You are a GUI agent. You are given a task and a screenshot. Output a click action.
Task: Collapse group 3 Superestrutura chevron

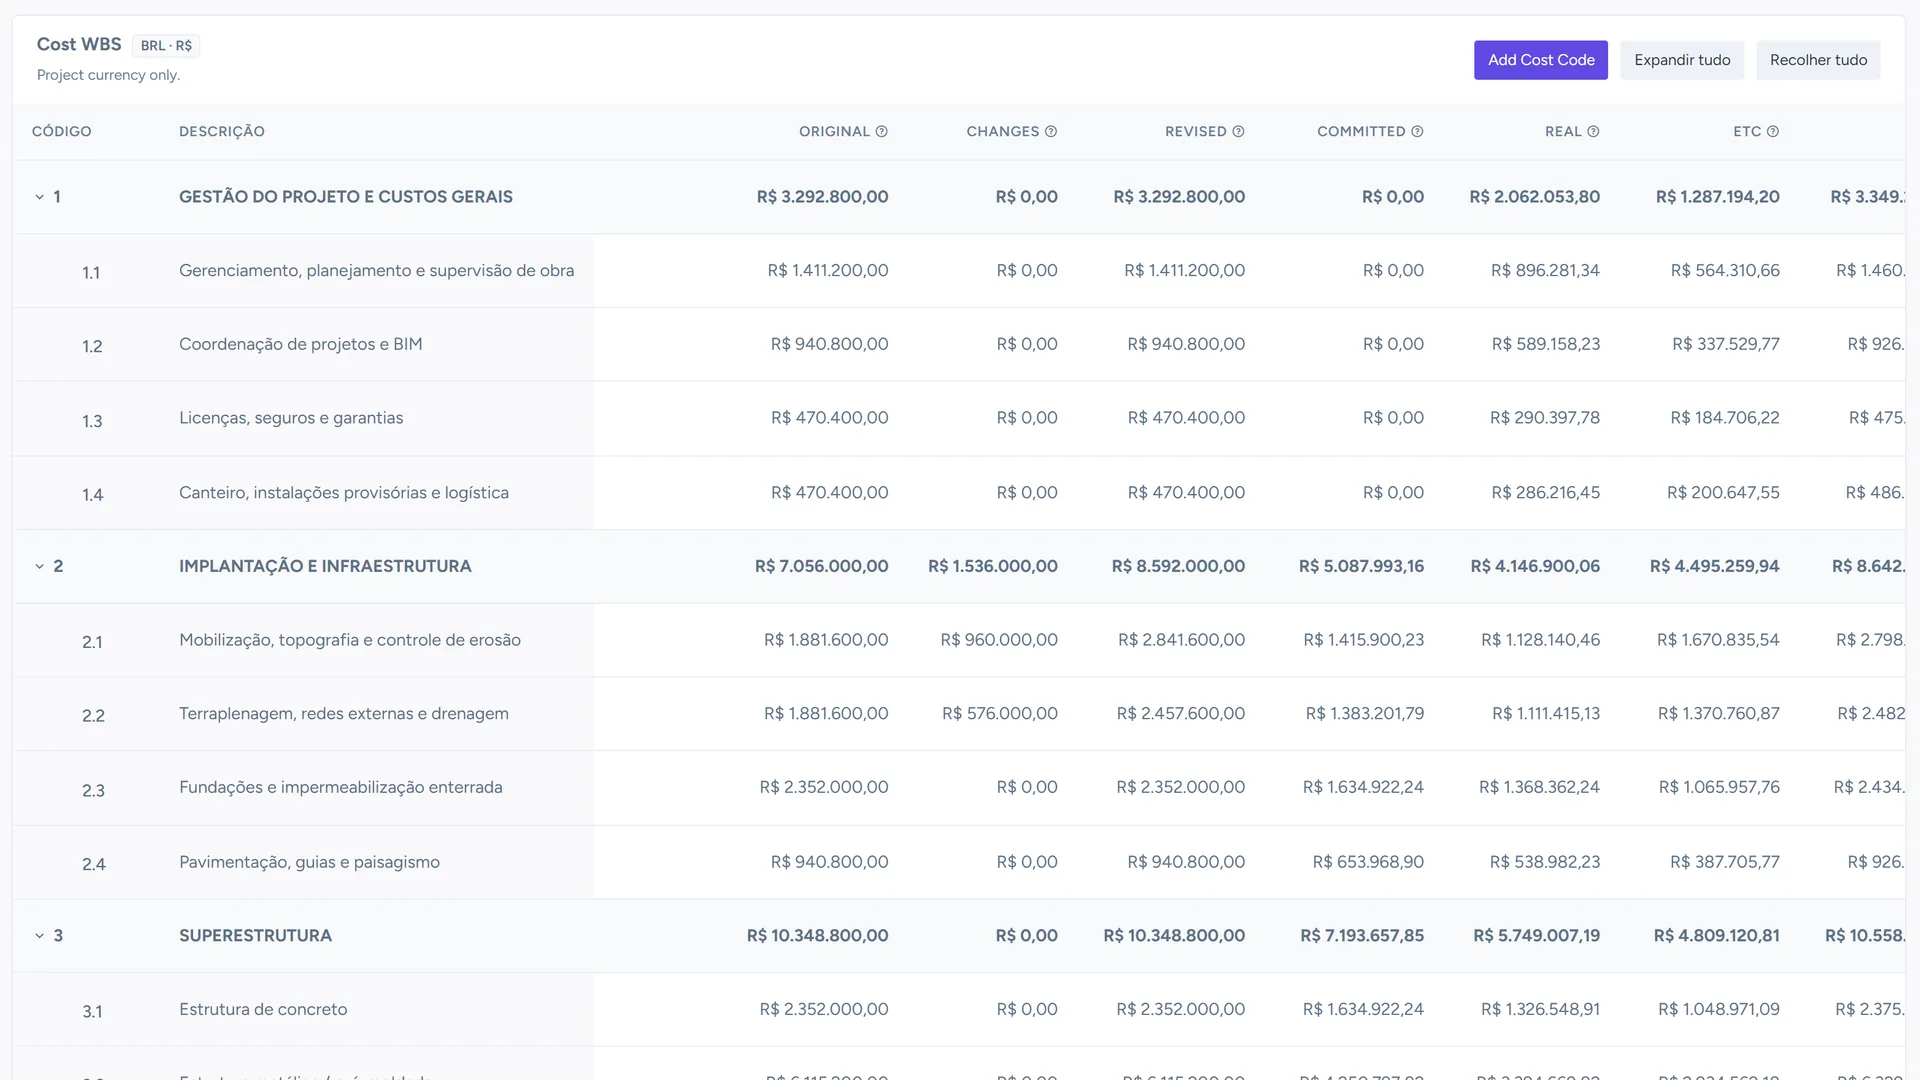pyautogui.click(x=40, y=936)
